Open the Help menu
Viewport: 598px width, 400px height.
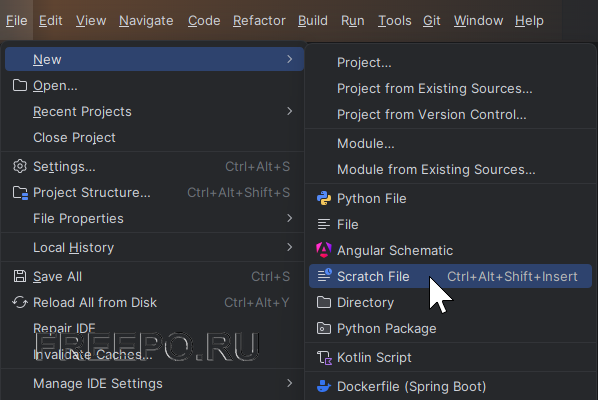529,21
